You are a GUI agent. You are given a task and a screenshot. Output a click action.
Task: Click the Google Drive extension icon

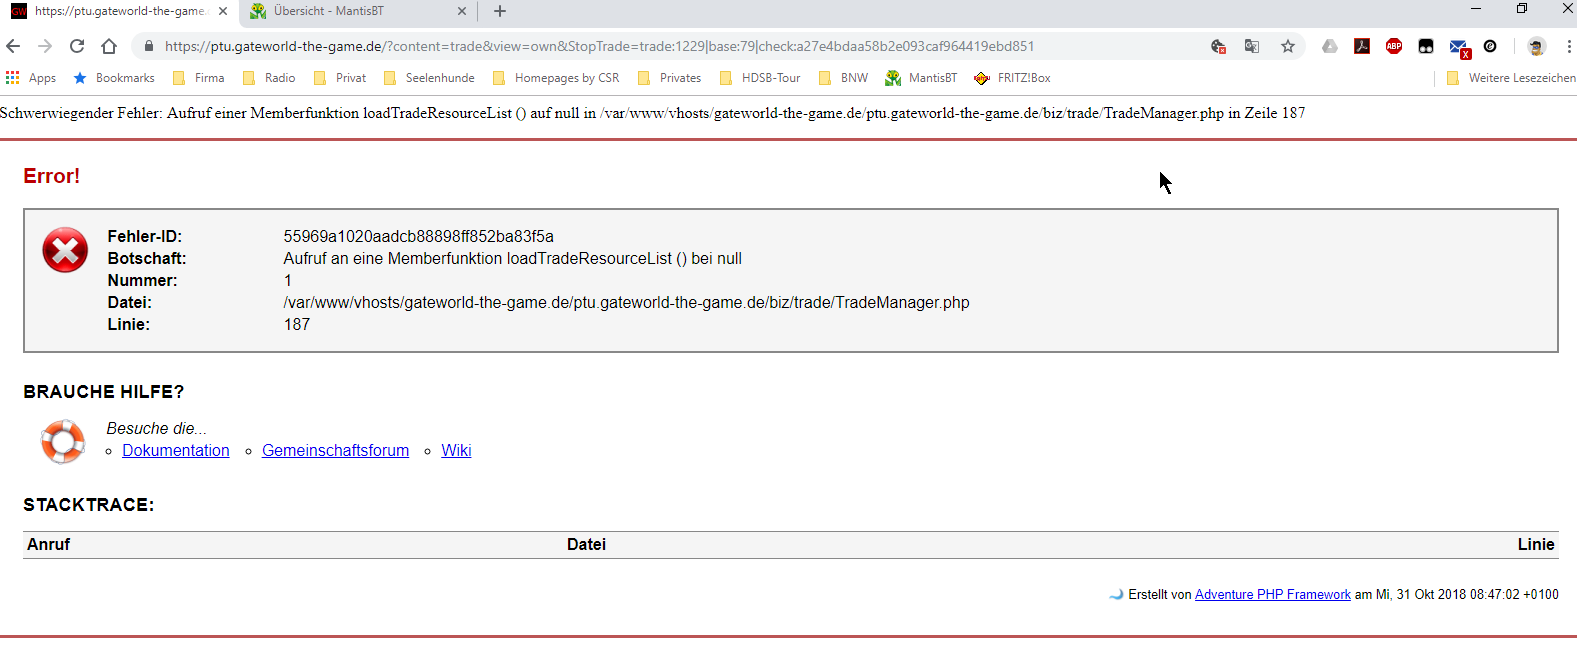[1329, 46]
